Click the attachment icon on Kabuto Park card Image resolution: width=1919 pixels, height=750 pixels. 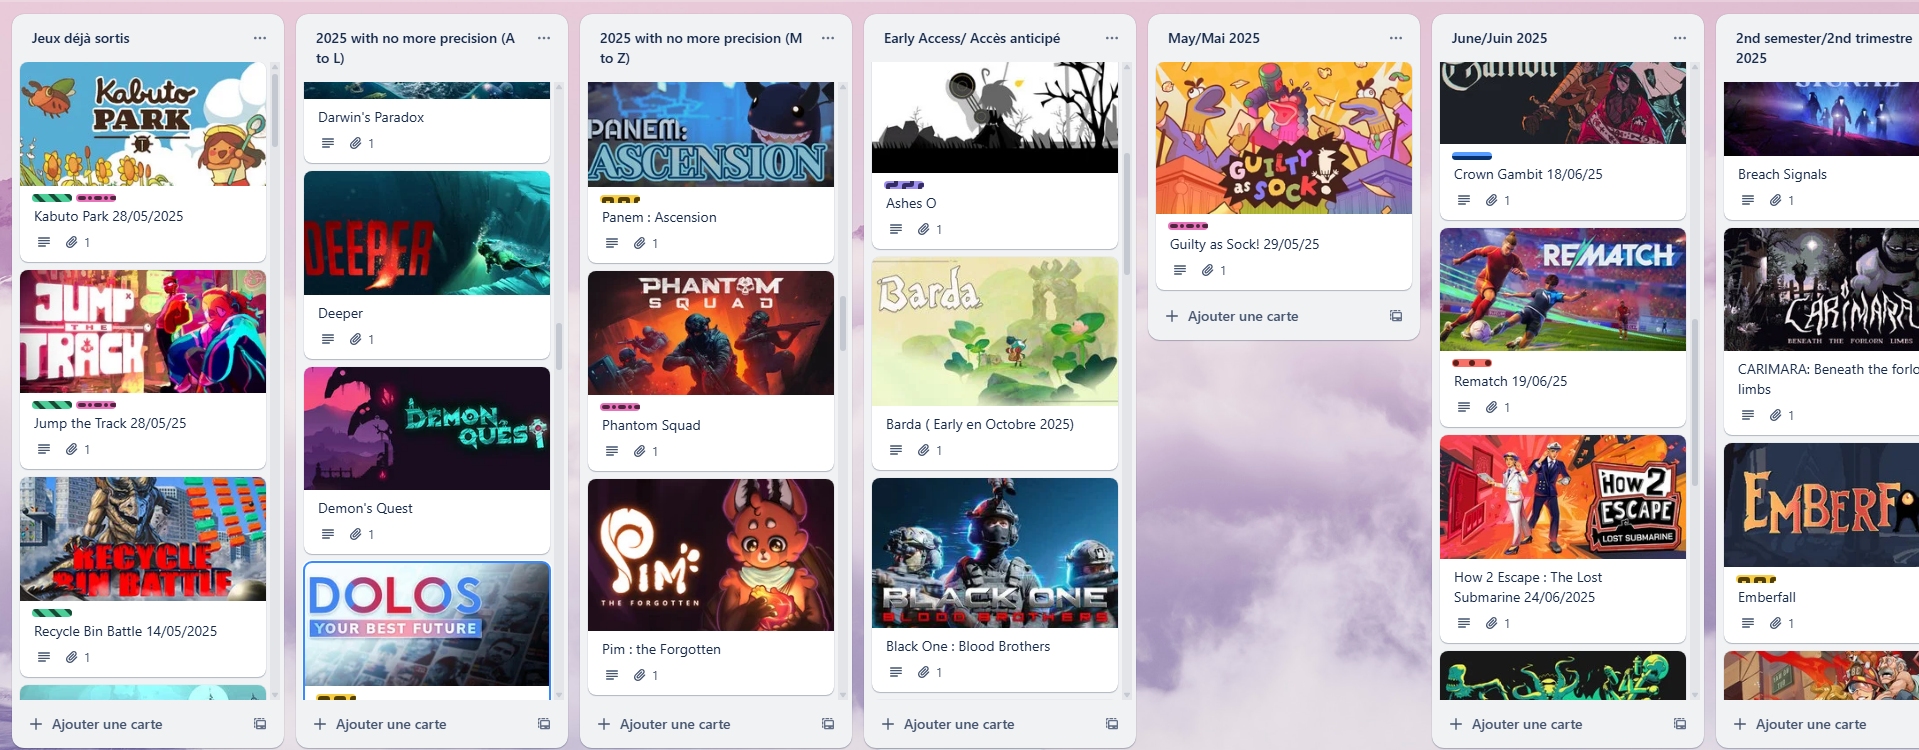coord(72,242)
